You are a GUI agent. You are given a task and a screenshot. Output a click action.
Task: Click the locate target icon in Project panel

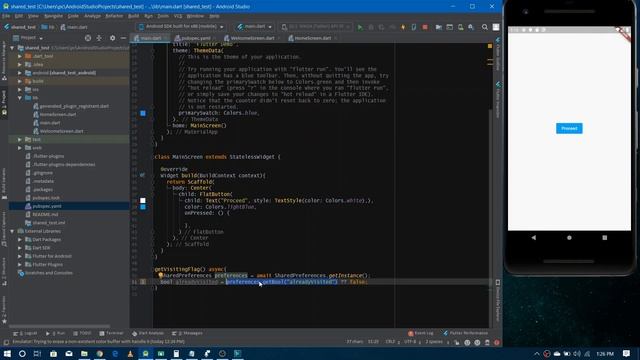[x=88, y=38]
